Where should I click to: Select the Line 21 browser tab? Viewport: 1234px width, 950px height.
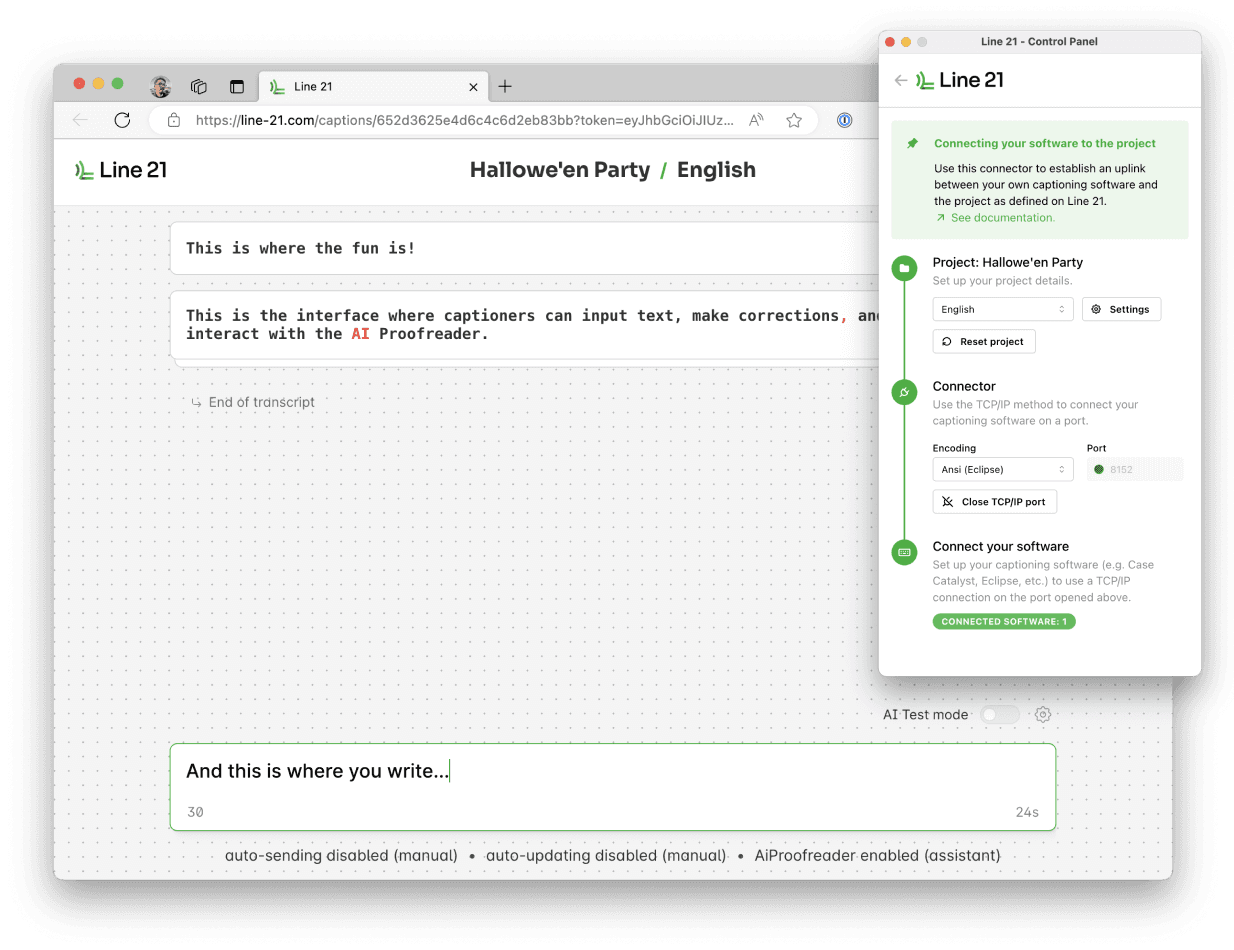coord(374,87)
